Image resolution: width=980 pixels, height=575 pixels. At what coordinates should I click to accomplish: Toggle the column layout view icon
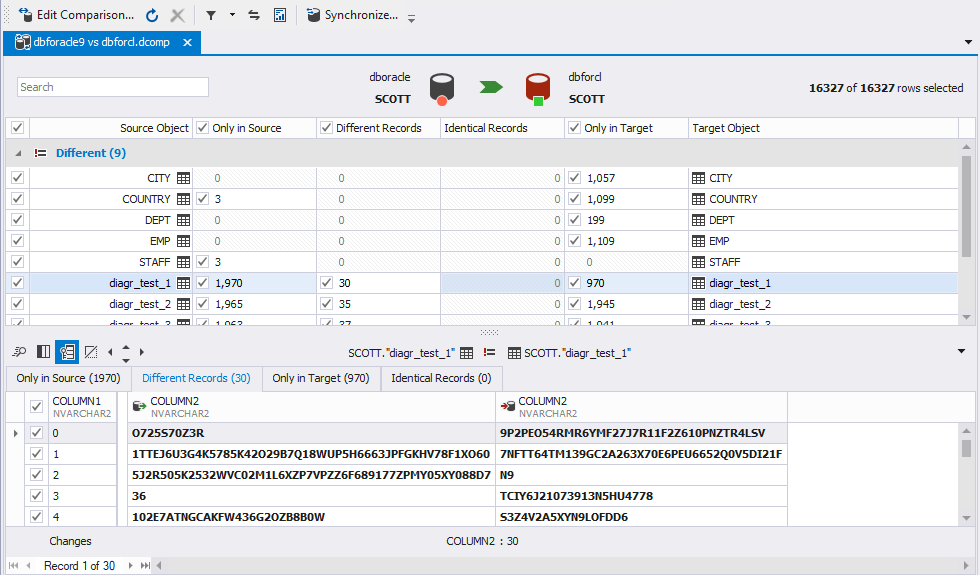tap(43, 352)
